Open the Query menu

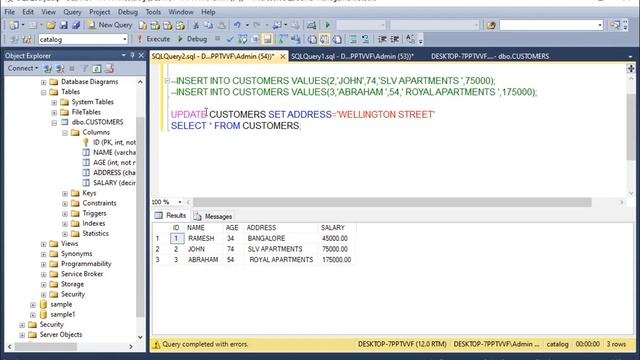tap(72, 12)
